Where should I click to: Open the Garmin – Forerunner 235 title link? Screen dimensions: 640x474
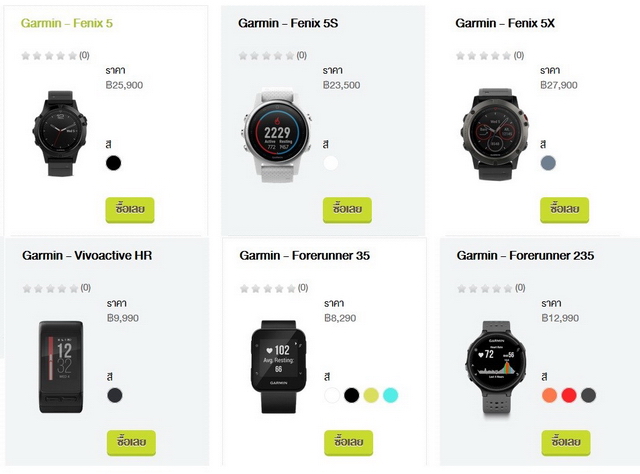[x=525, y=256]
